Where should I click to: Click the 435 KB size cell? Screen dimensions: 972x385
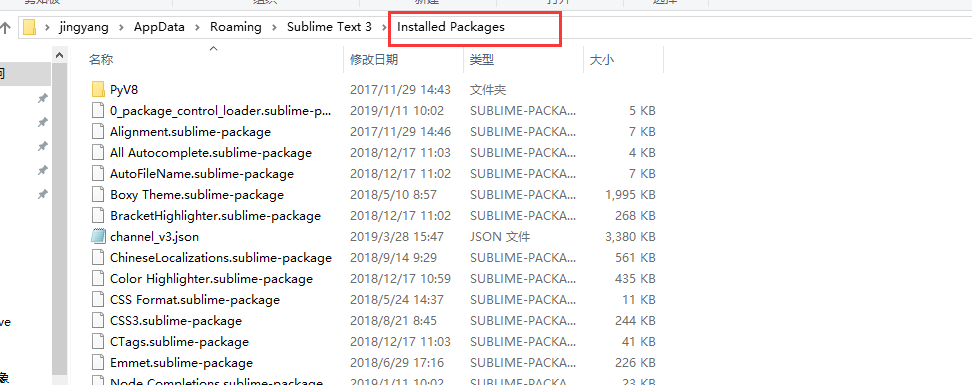(635, 278)
